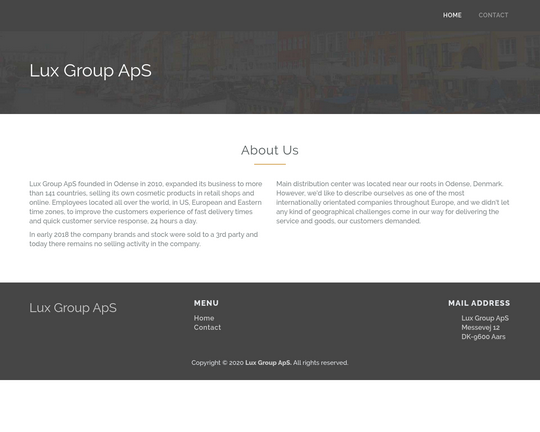The width and height of the screenshot is (540, 432).
Task: Click the All rights reserved text
Action: (x=321, y=363)
